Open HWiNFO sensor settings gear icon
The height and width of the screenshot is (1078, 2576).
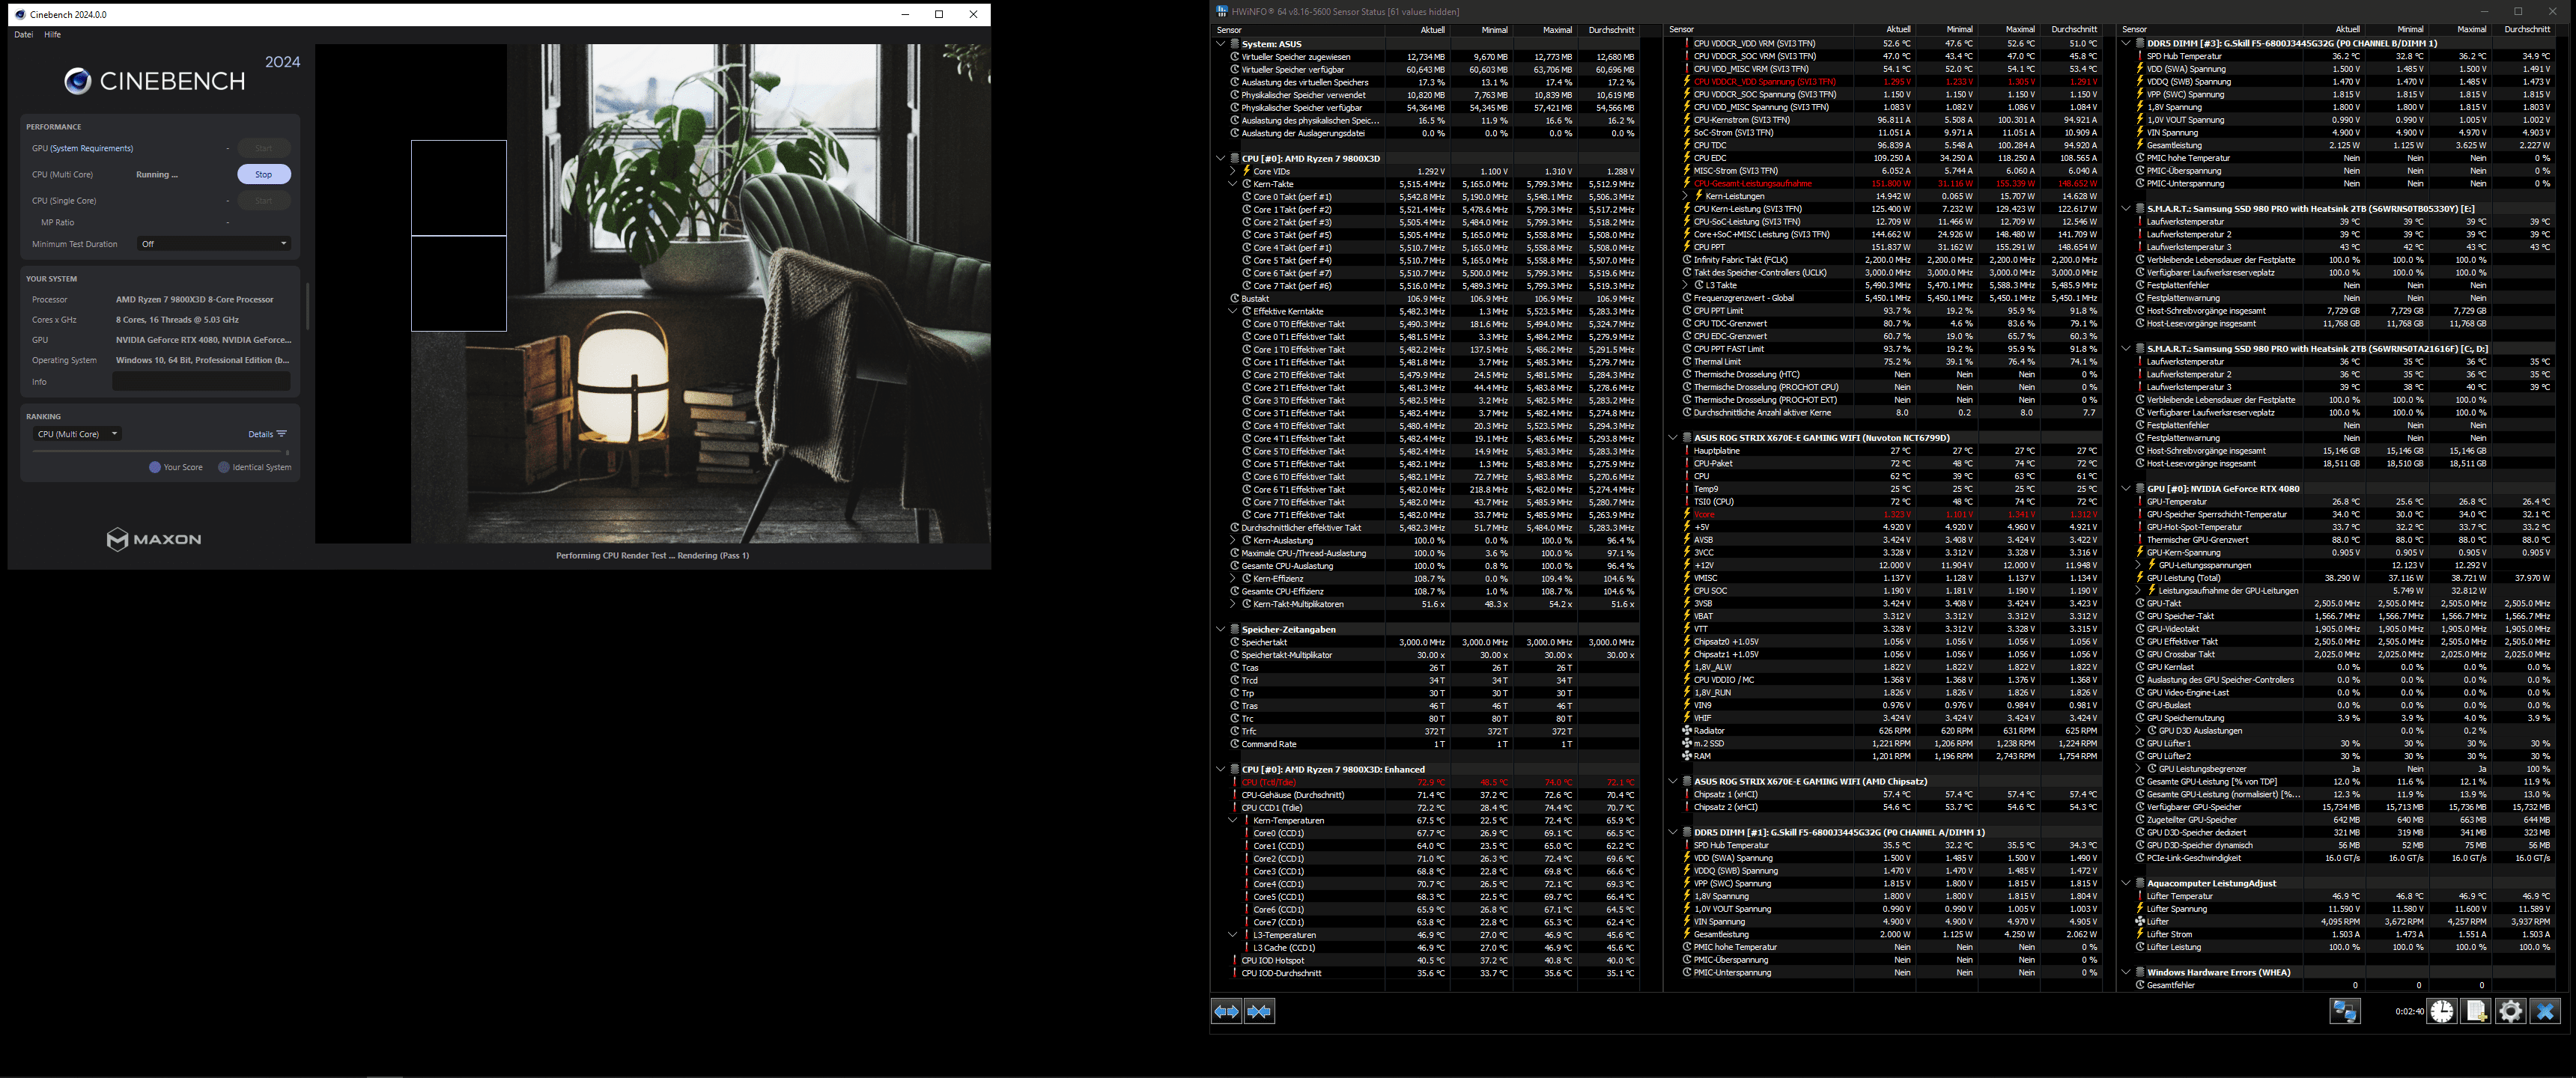pyautogui.click(x=2510, y=1011)
